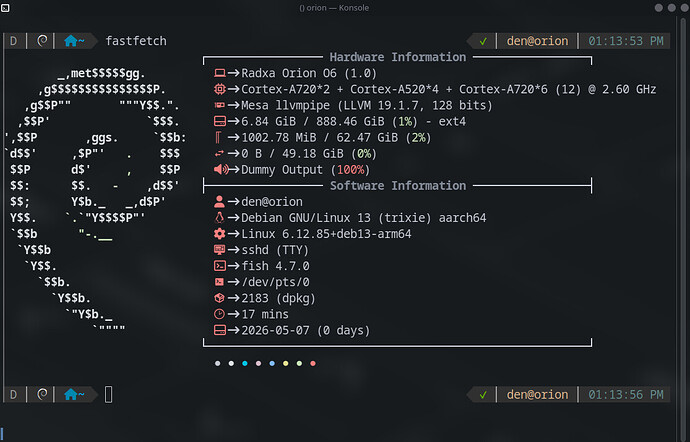This screenshot has width=690, height=442.
Task: Click the Mesa llvmpipe GPU line
Action: (x=367, y=105)
